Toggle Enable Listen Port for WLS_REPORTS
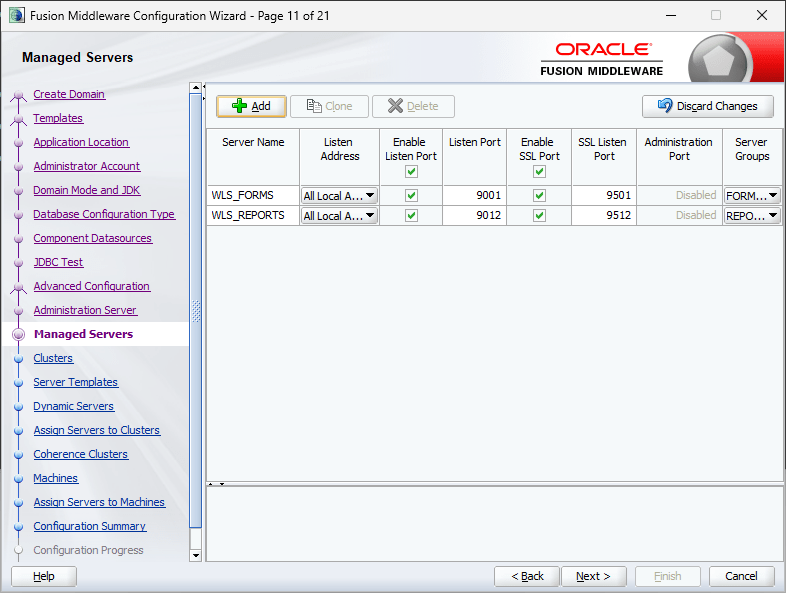Viewport: 786px width, 593px height. (412, 216)
